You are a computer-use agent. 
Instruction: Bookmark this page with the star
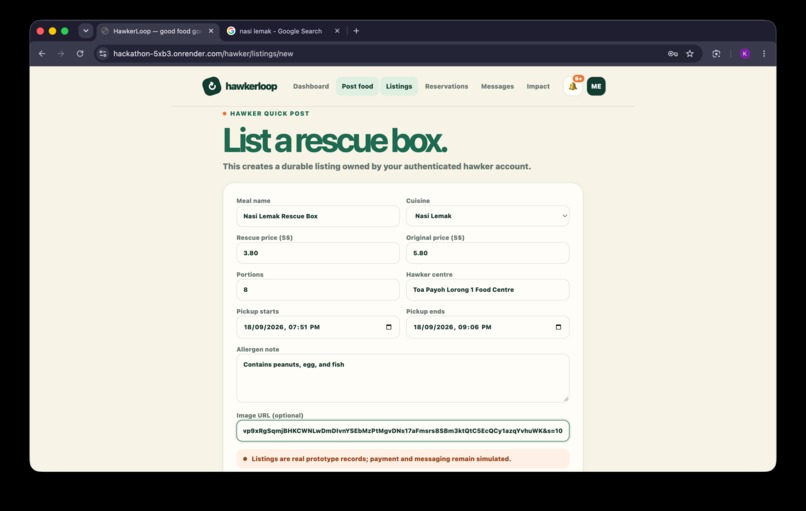click(x=690, y=53)
